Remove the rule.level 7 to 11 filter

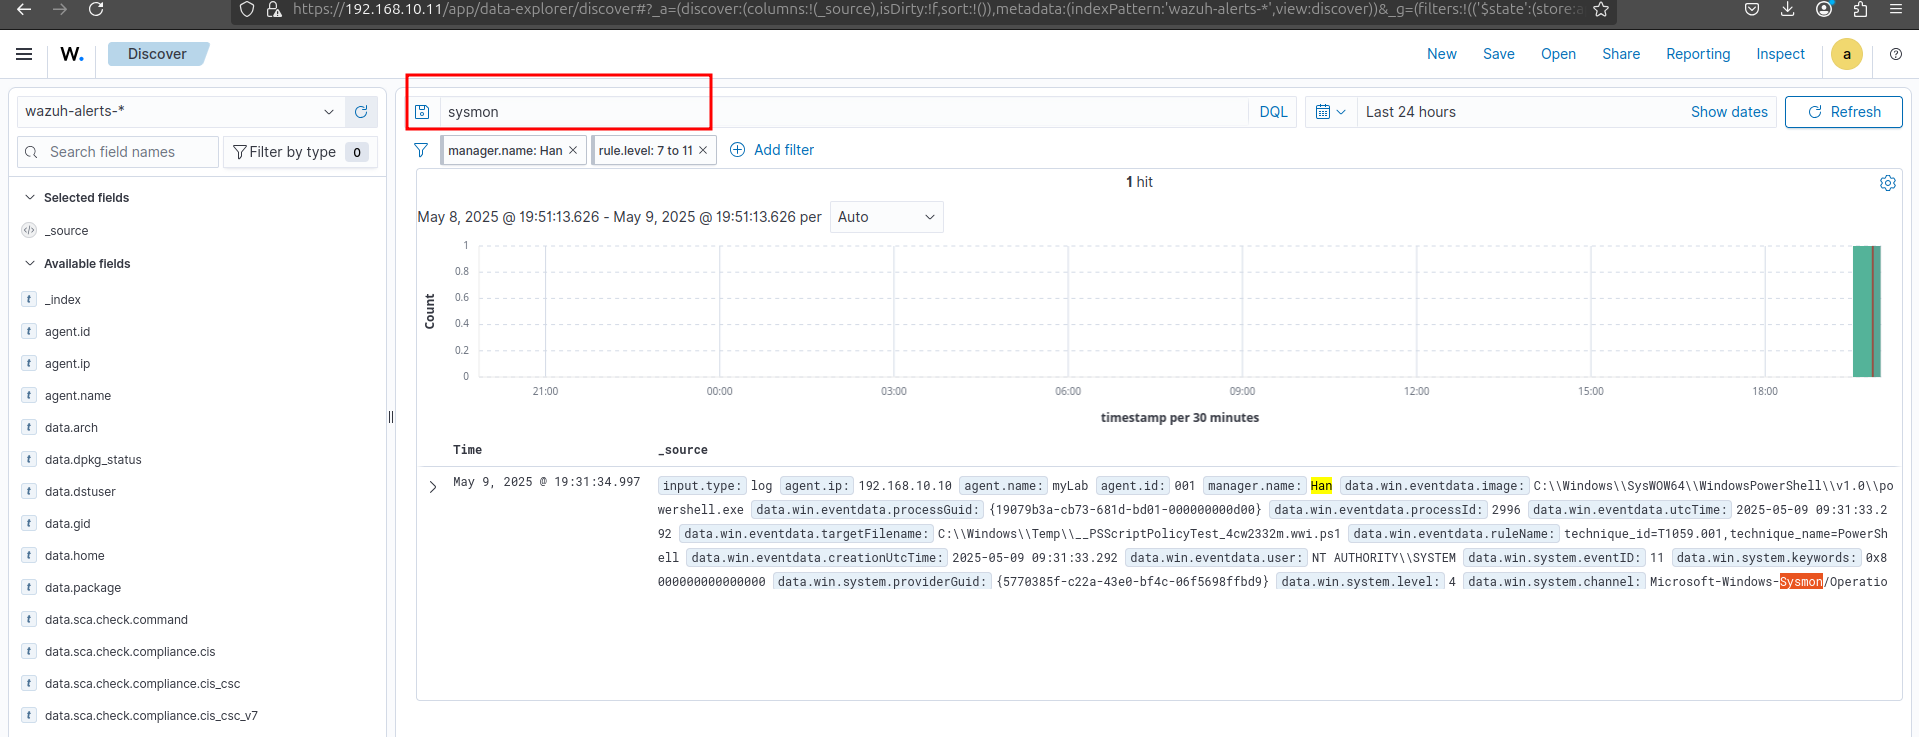703,150
